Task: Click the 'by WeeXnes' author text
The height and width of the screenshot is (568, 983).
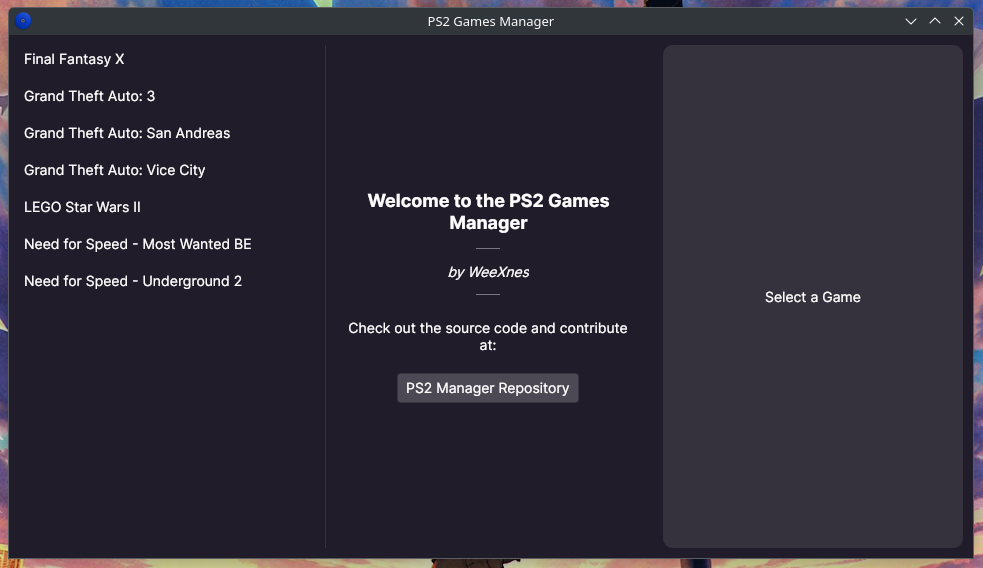Action: pyautogui.click(x=488, y=272)
